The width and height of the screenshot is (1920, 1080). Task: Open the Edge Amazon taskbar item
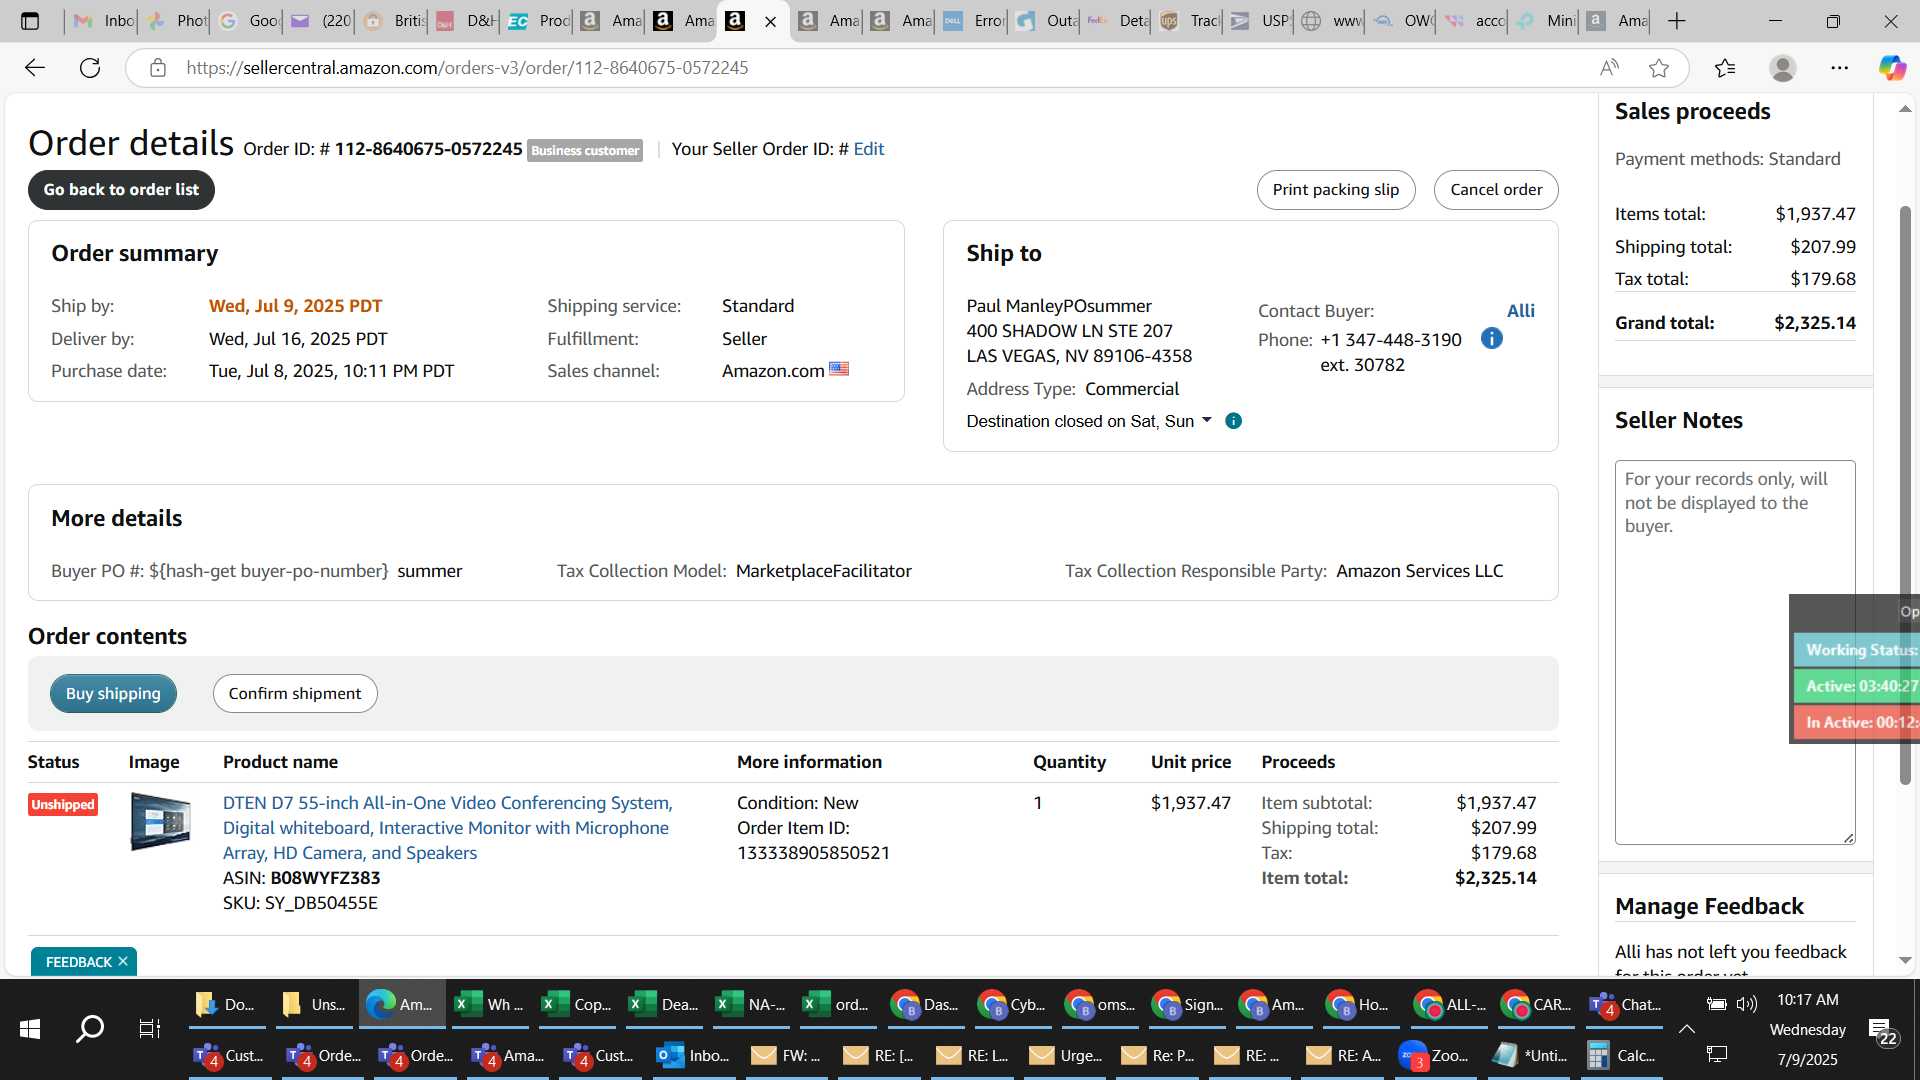[x=400, y=1004]
